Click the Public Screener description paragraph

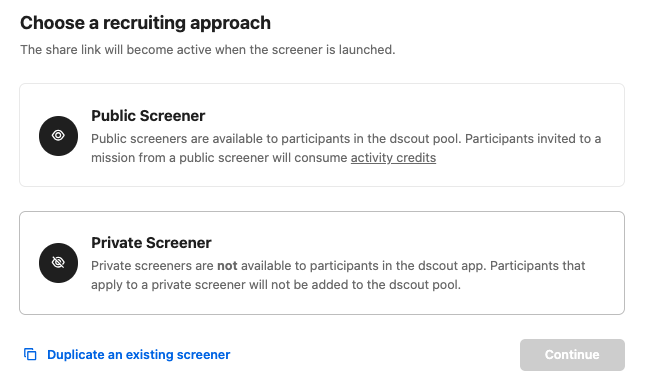pyautogui.click(x=346, y=148)
